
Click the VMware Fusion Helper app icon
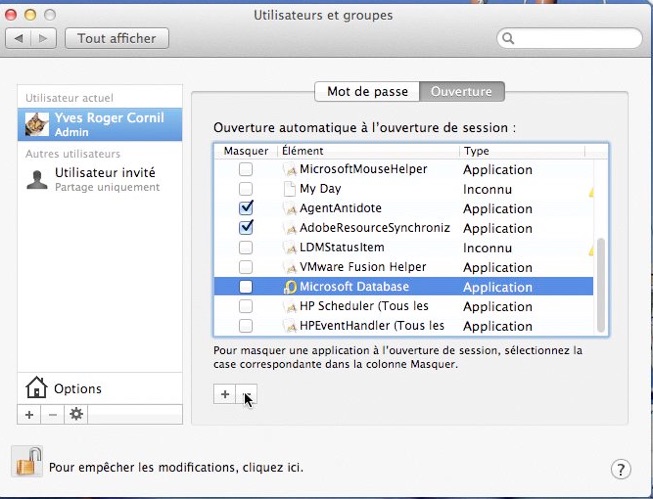(290, 267)
